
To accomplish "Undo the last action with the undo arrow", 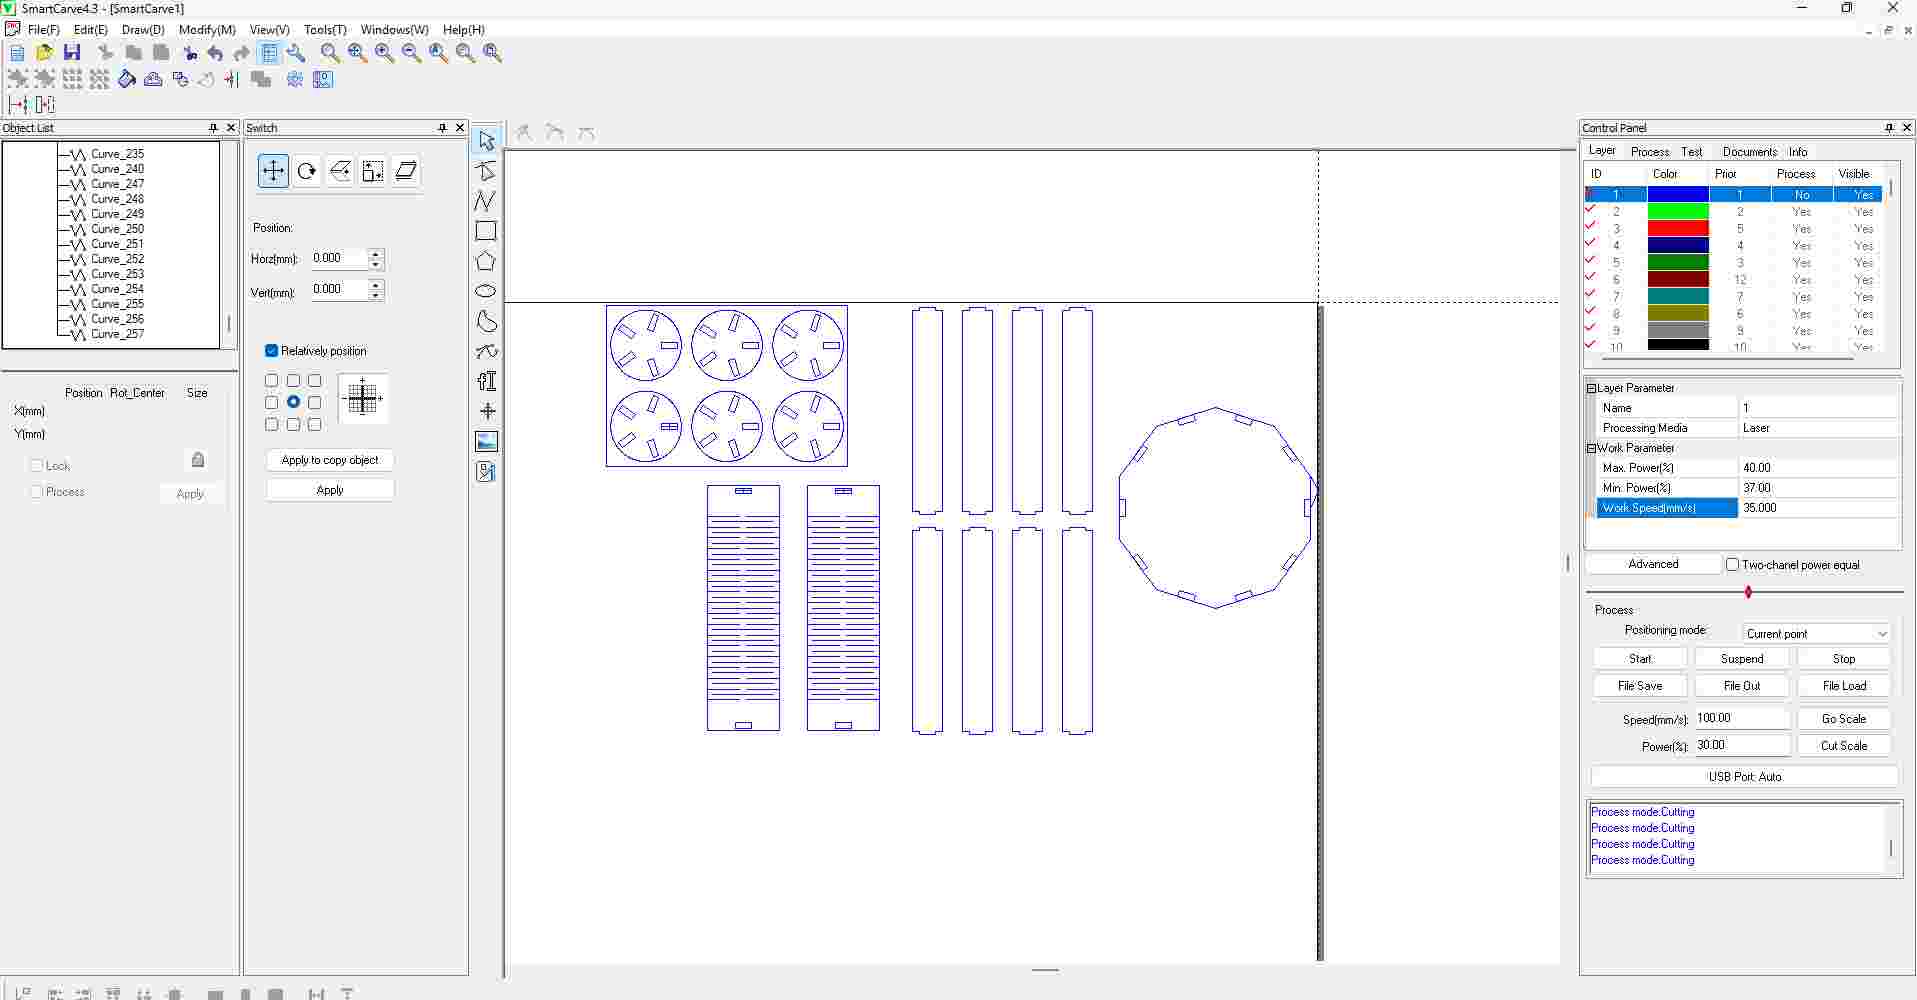I will click(215, 53).
